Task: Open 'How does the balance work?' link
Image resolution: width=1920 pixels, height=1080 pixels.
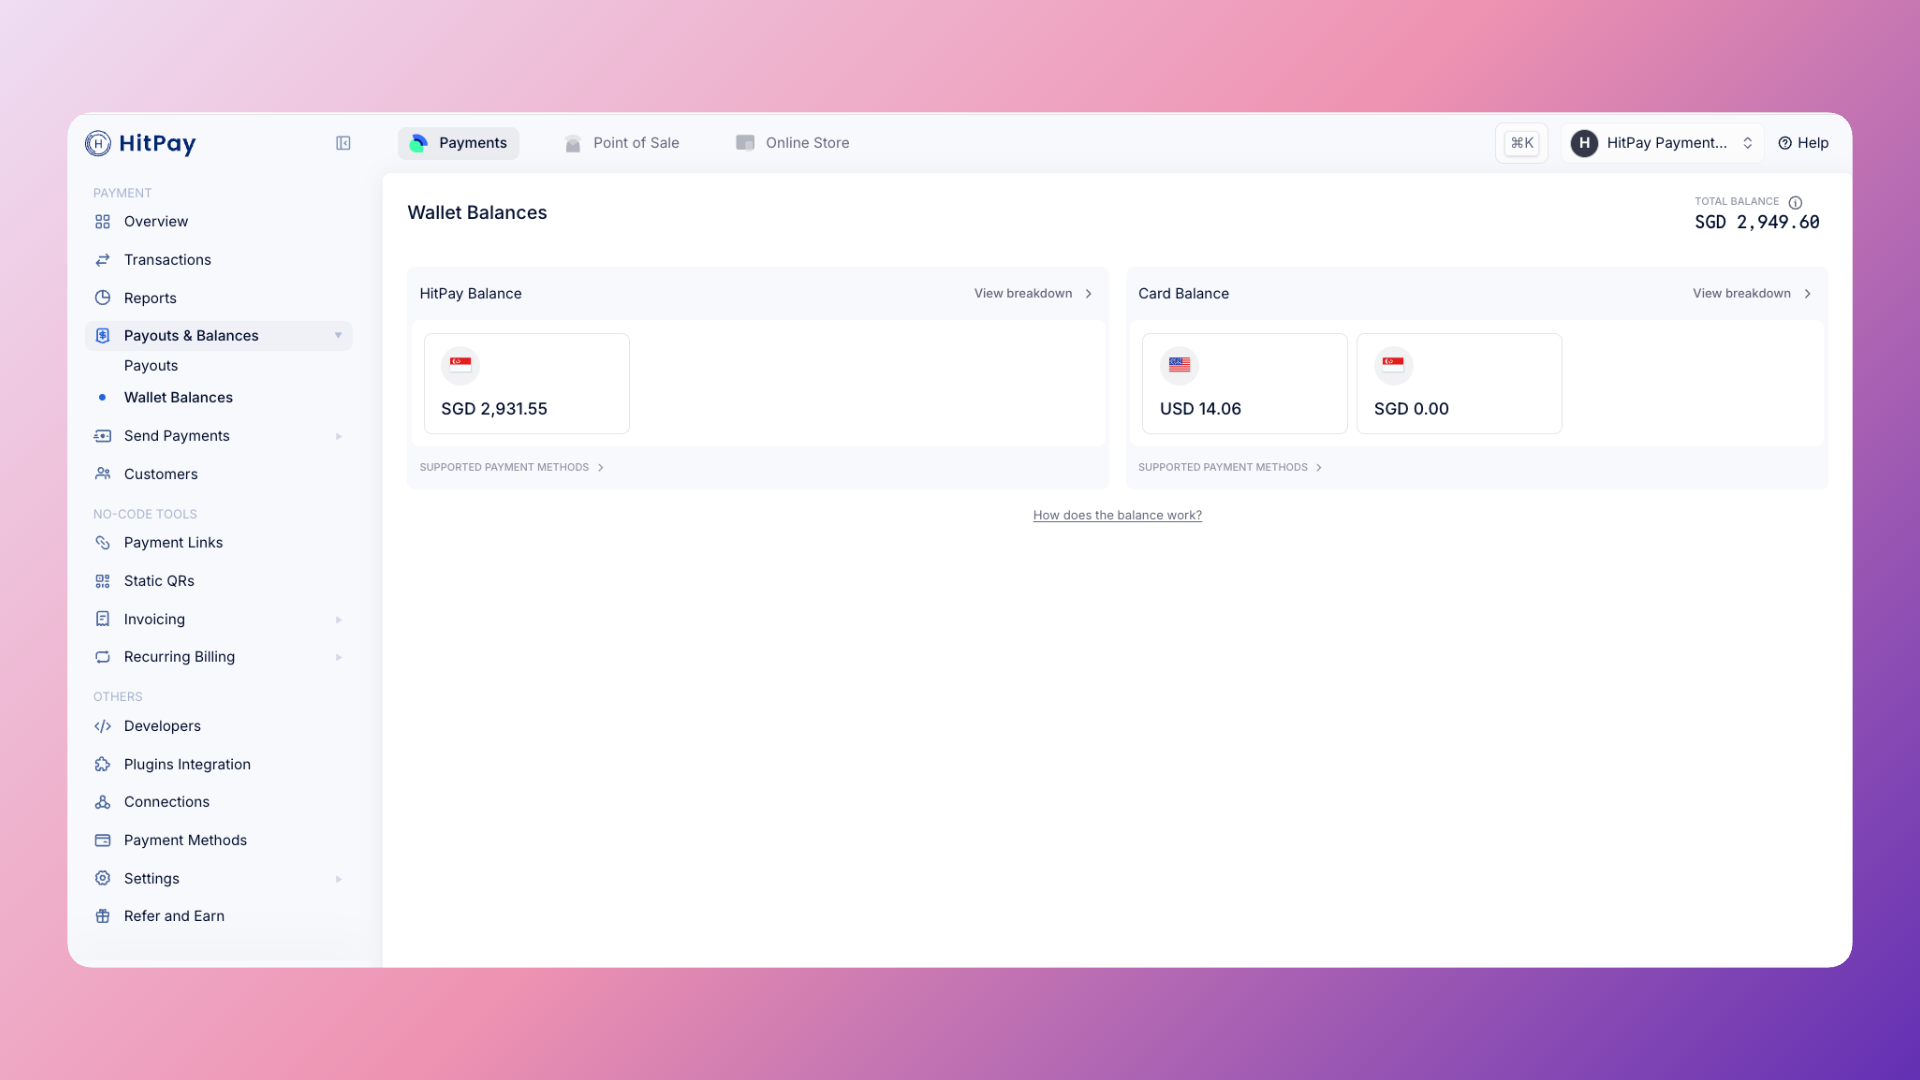Action: coord(1117,514)
